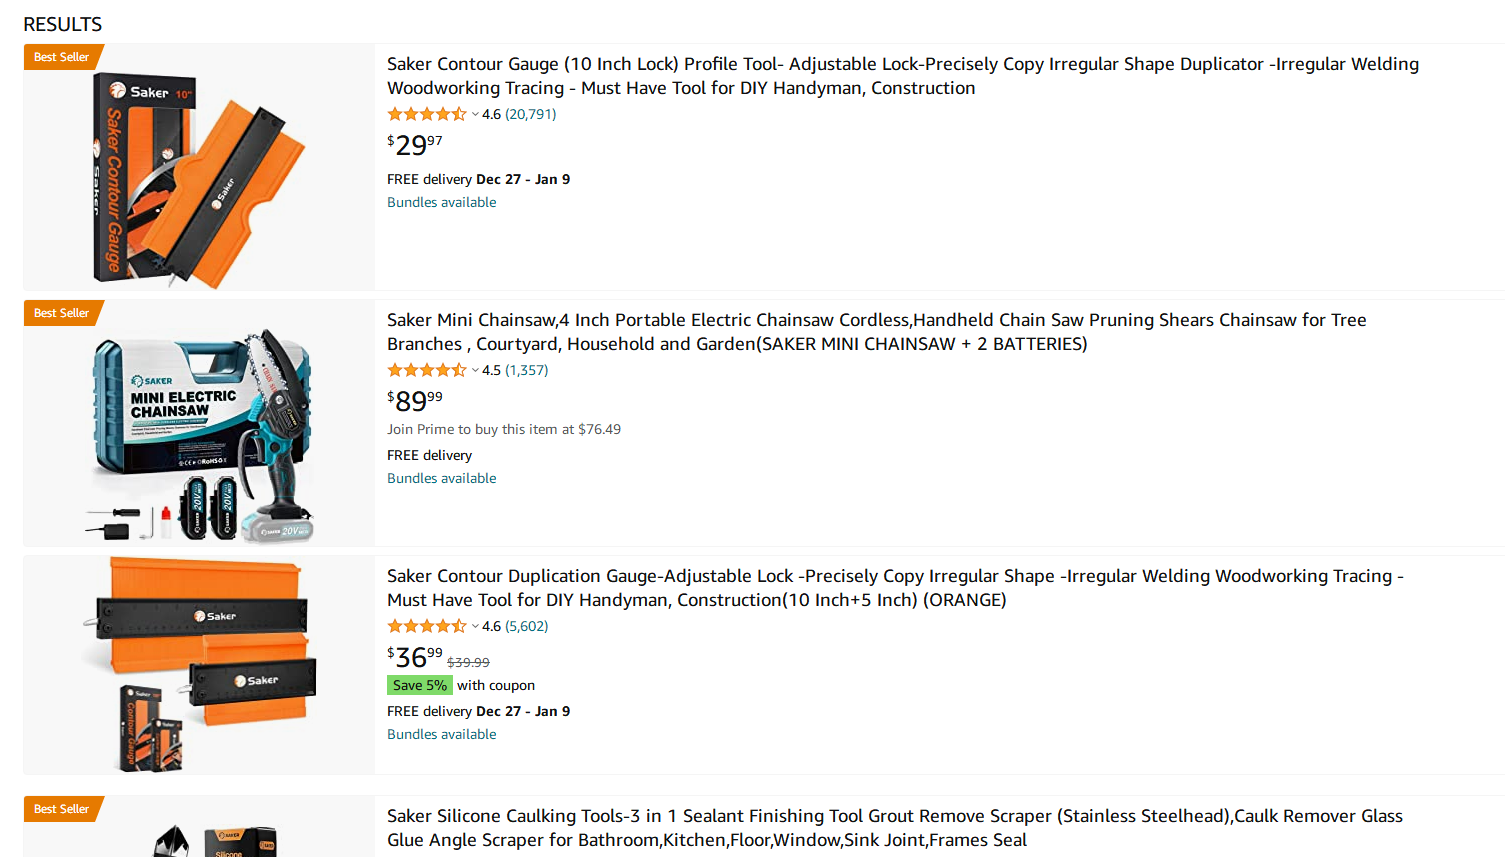Click the $29.97 price
This screenshot has height=857, width=1505.
(x=415, y=145)
